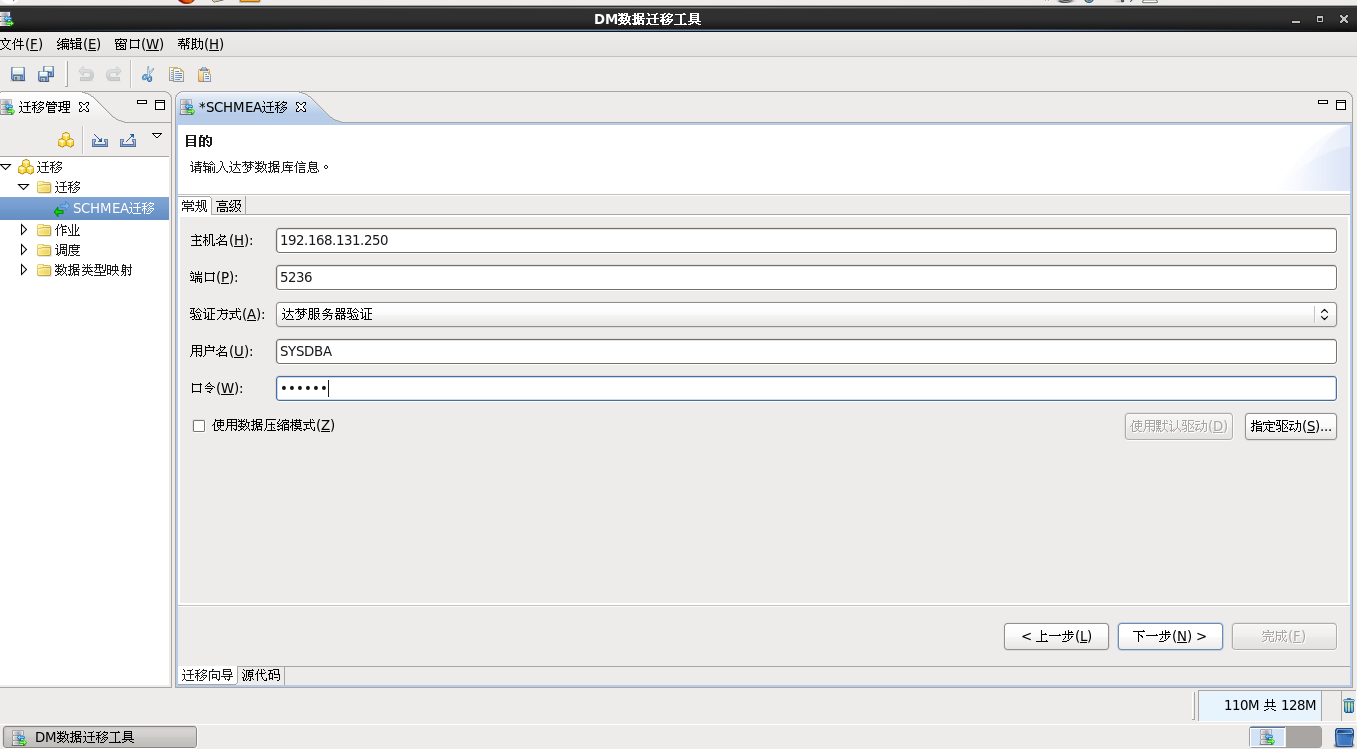This screenshot has width=1357, height=749.
Task: Click the 使用默认驱动(D) button
Action: [x=1178, y=426]
